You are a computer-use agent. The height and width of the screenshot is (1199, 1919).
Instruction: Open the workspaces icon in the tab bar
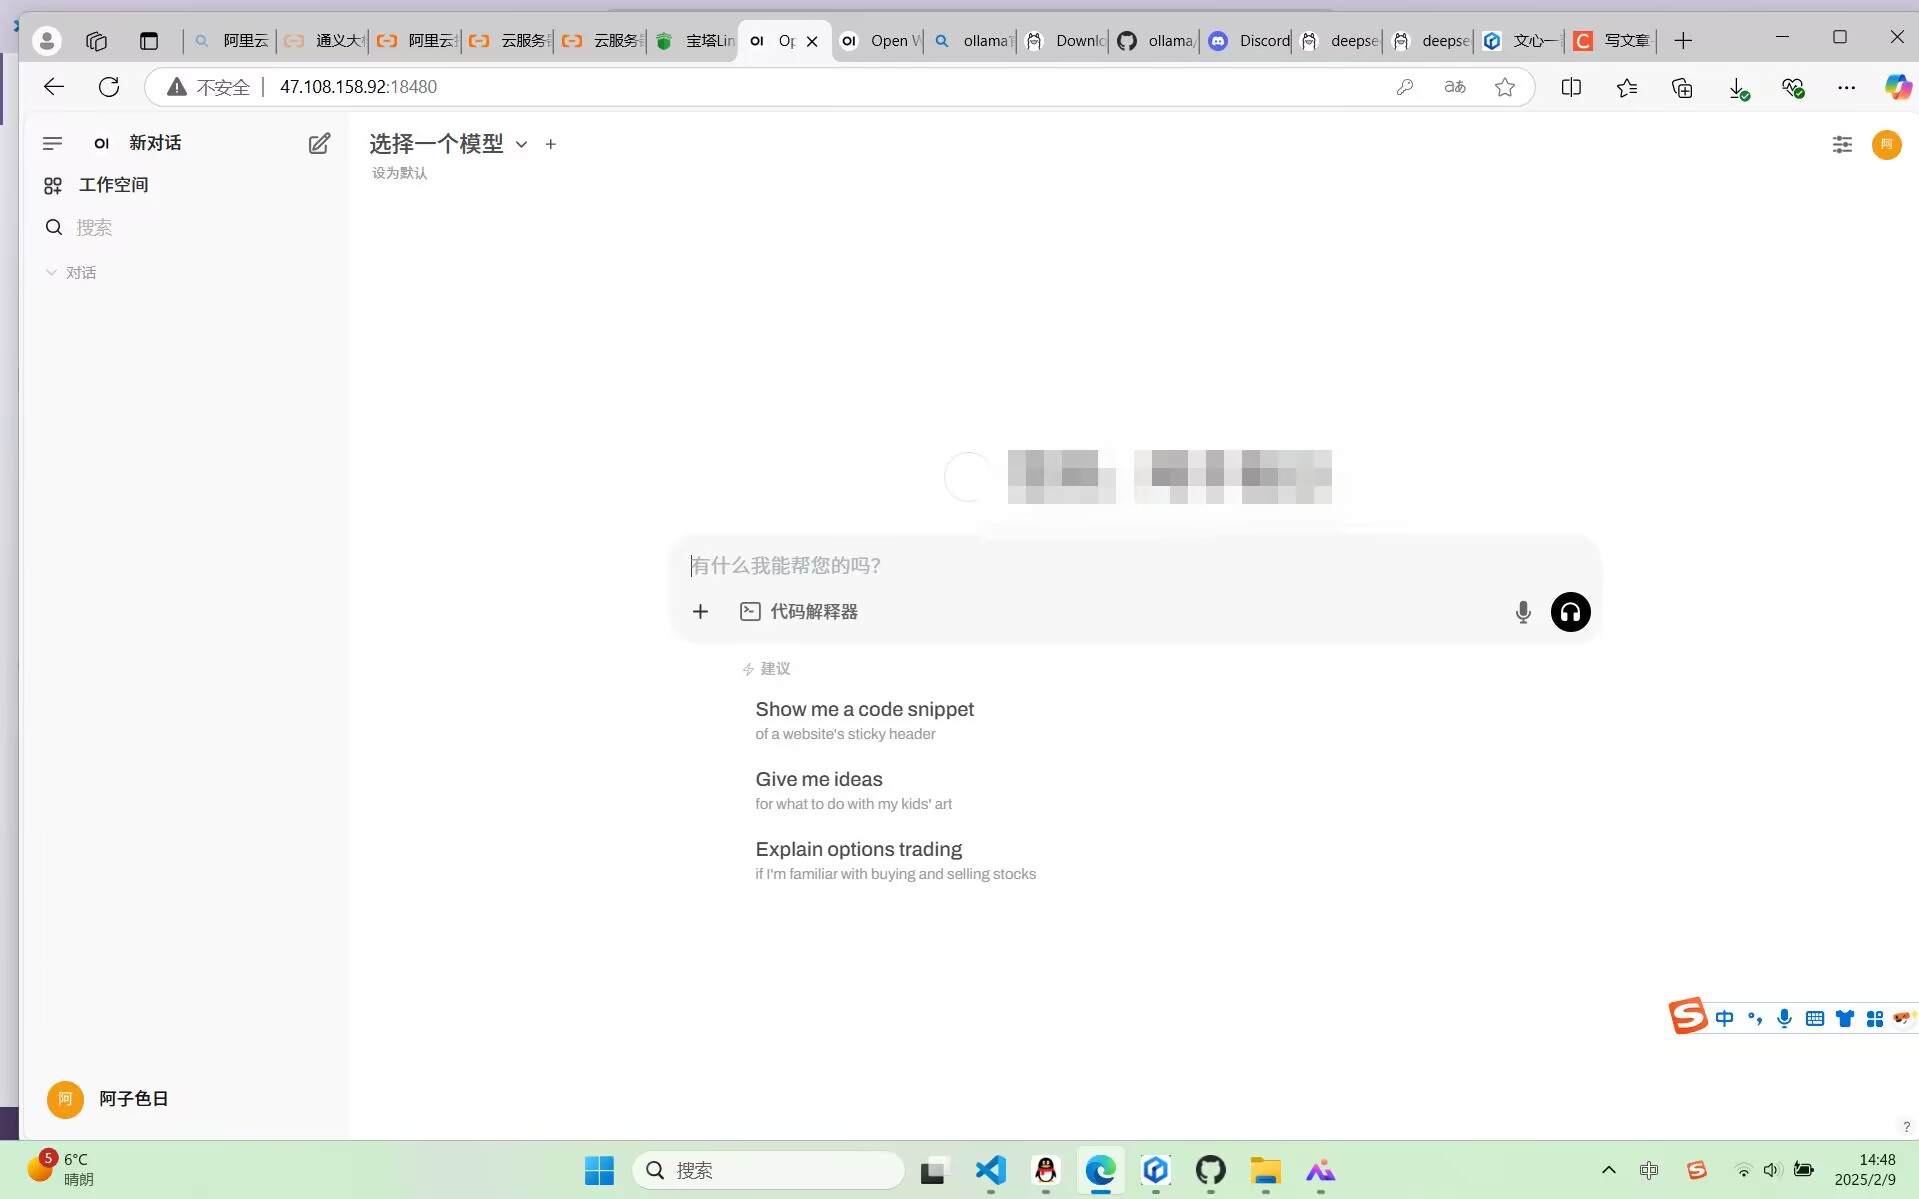point(97,41)
